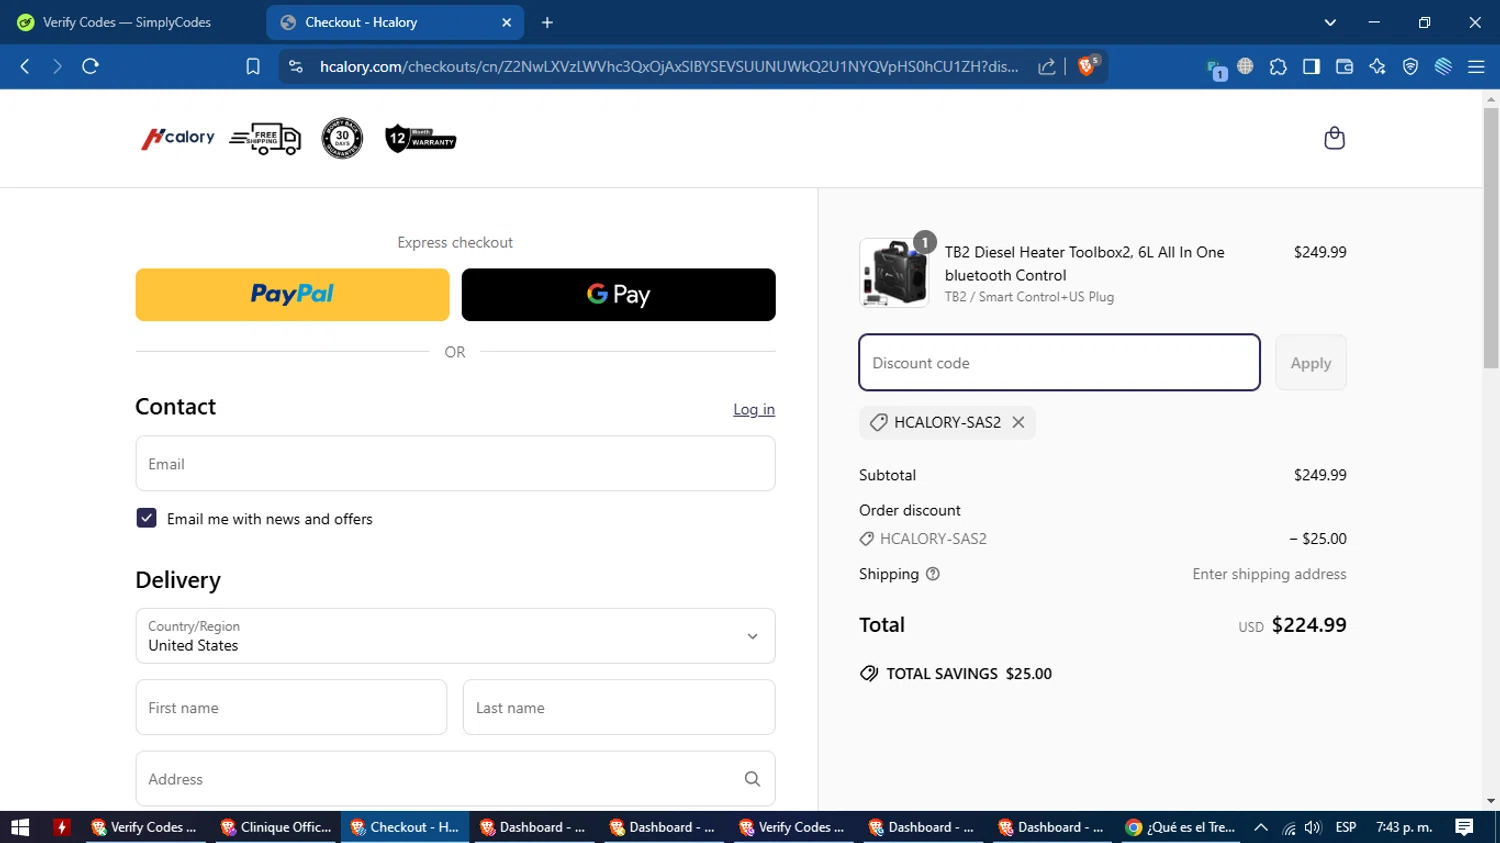Close the Checkout - Hcalory tab

506,22
